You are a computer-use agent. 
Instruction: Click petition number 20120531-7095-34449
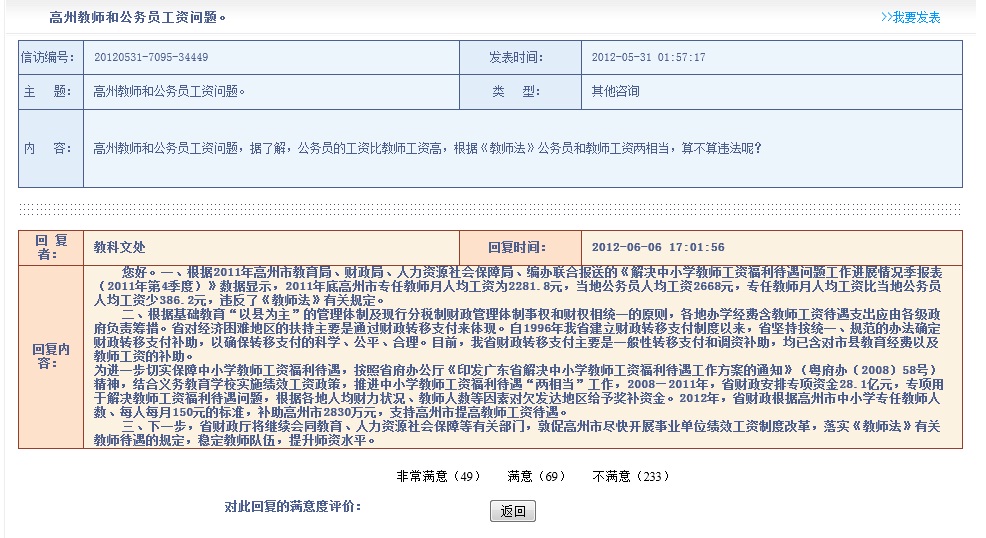[151, 58]
